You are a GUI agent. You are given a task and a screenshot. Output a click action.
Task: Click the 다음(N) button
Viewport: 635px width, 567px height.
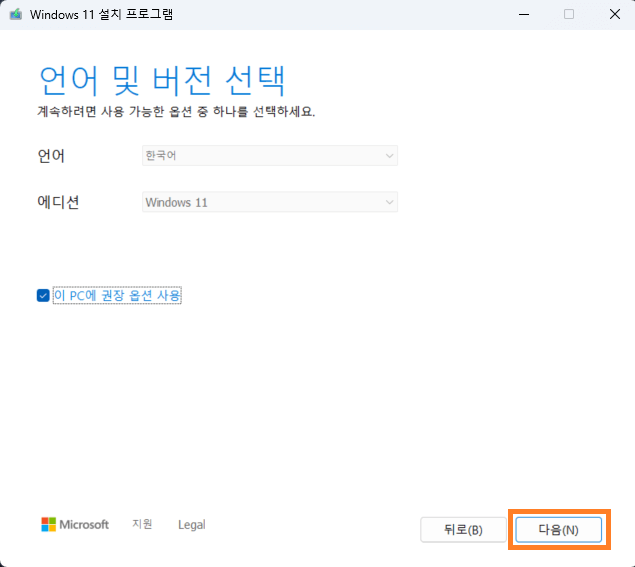(558, 529)
